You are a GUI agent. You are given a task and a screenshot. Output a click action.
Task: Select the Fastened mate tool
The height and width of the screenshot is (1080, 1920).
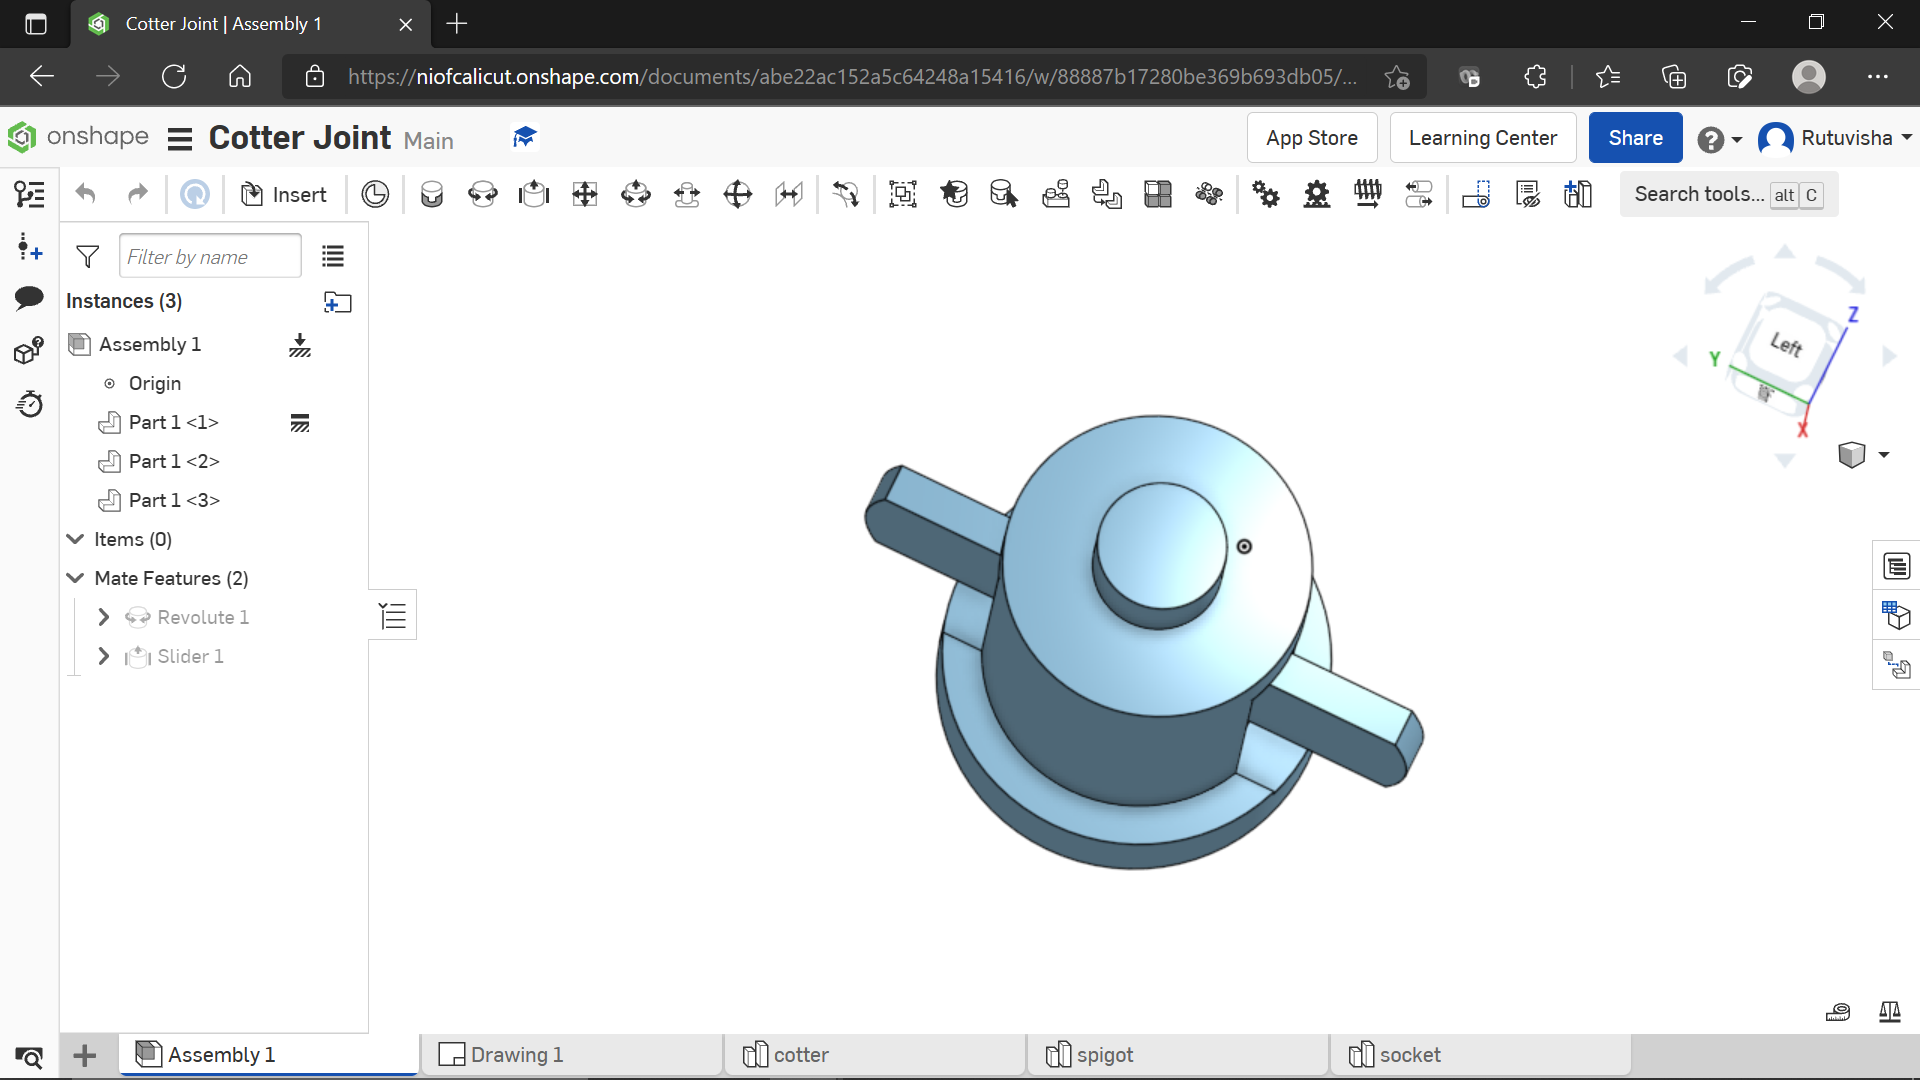point(432,194)
